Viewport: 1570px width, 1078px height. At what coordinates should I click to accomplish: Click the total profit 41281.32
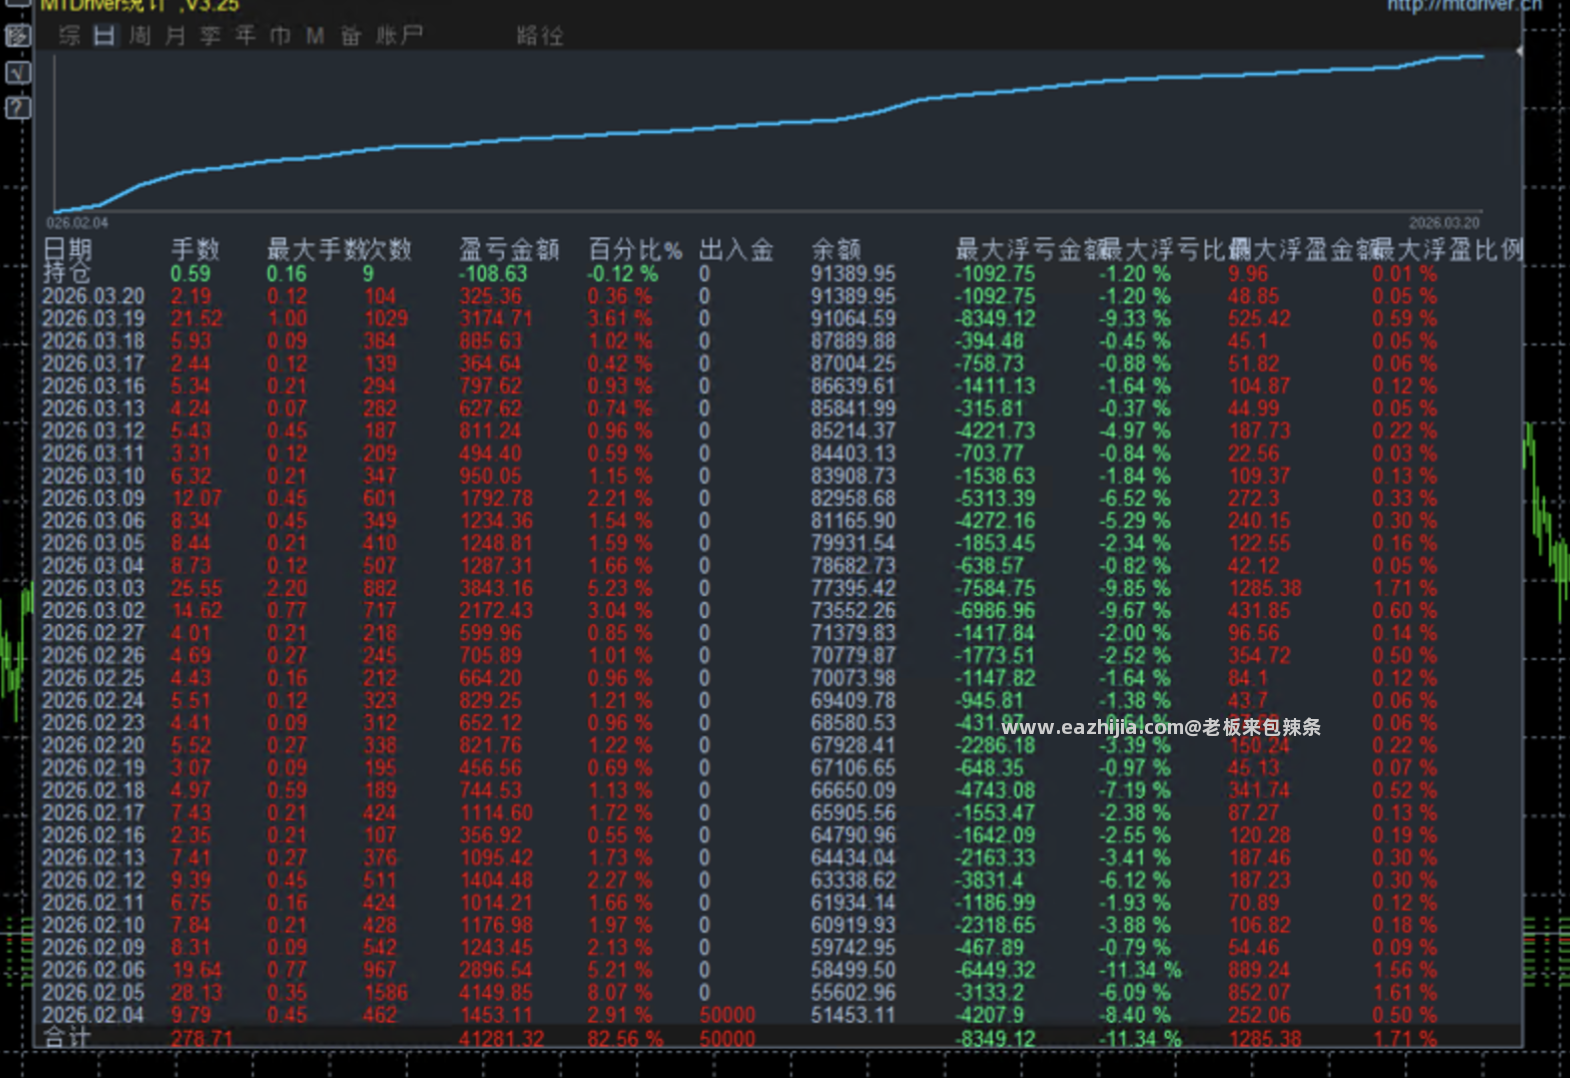[x=501, y=1039]
